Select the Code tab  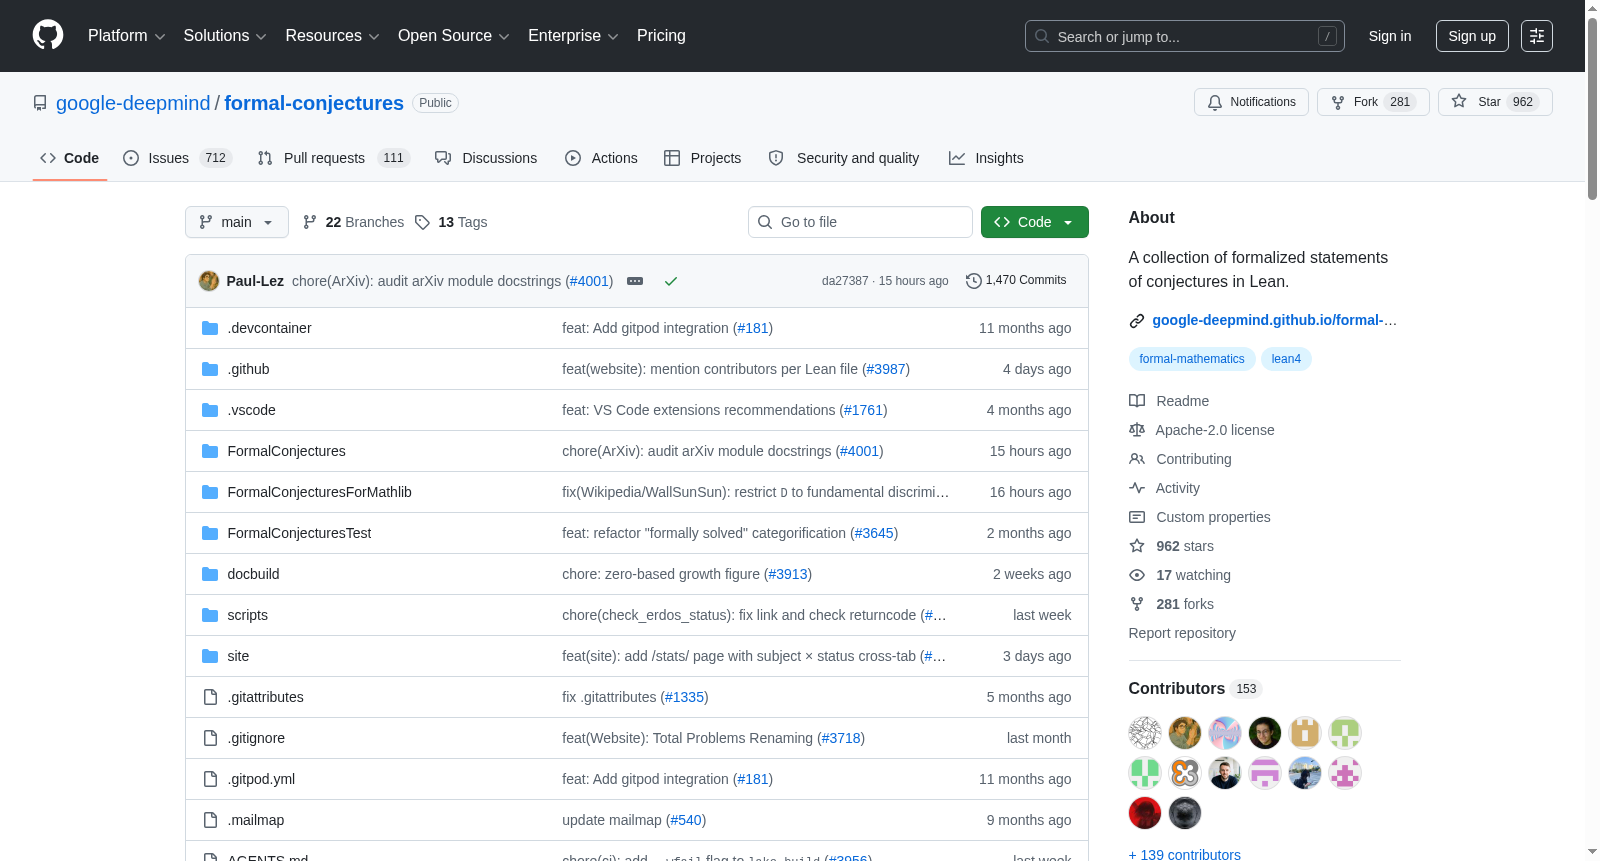(70, 158)
